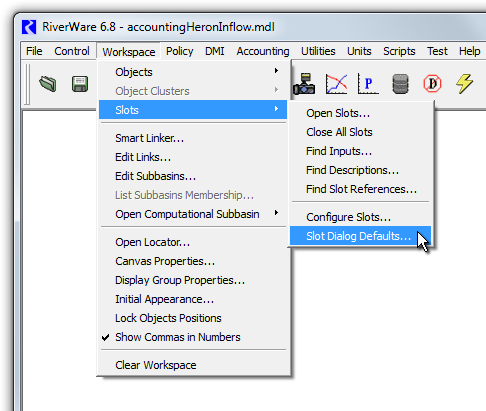
Task: Open the File menu
Action: [34, 51]
